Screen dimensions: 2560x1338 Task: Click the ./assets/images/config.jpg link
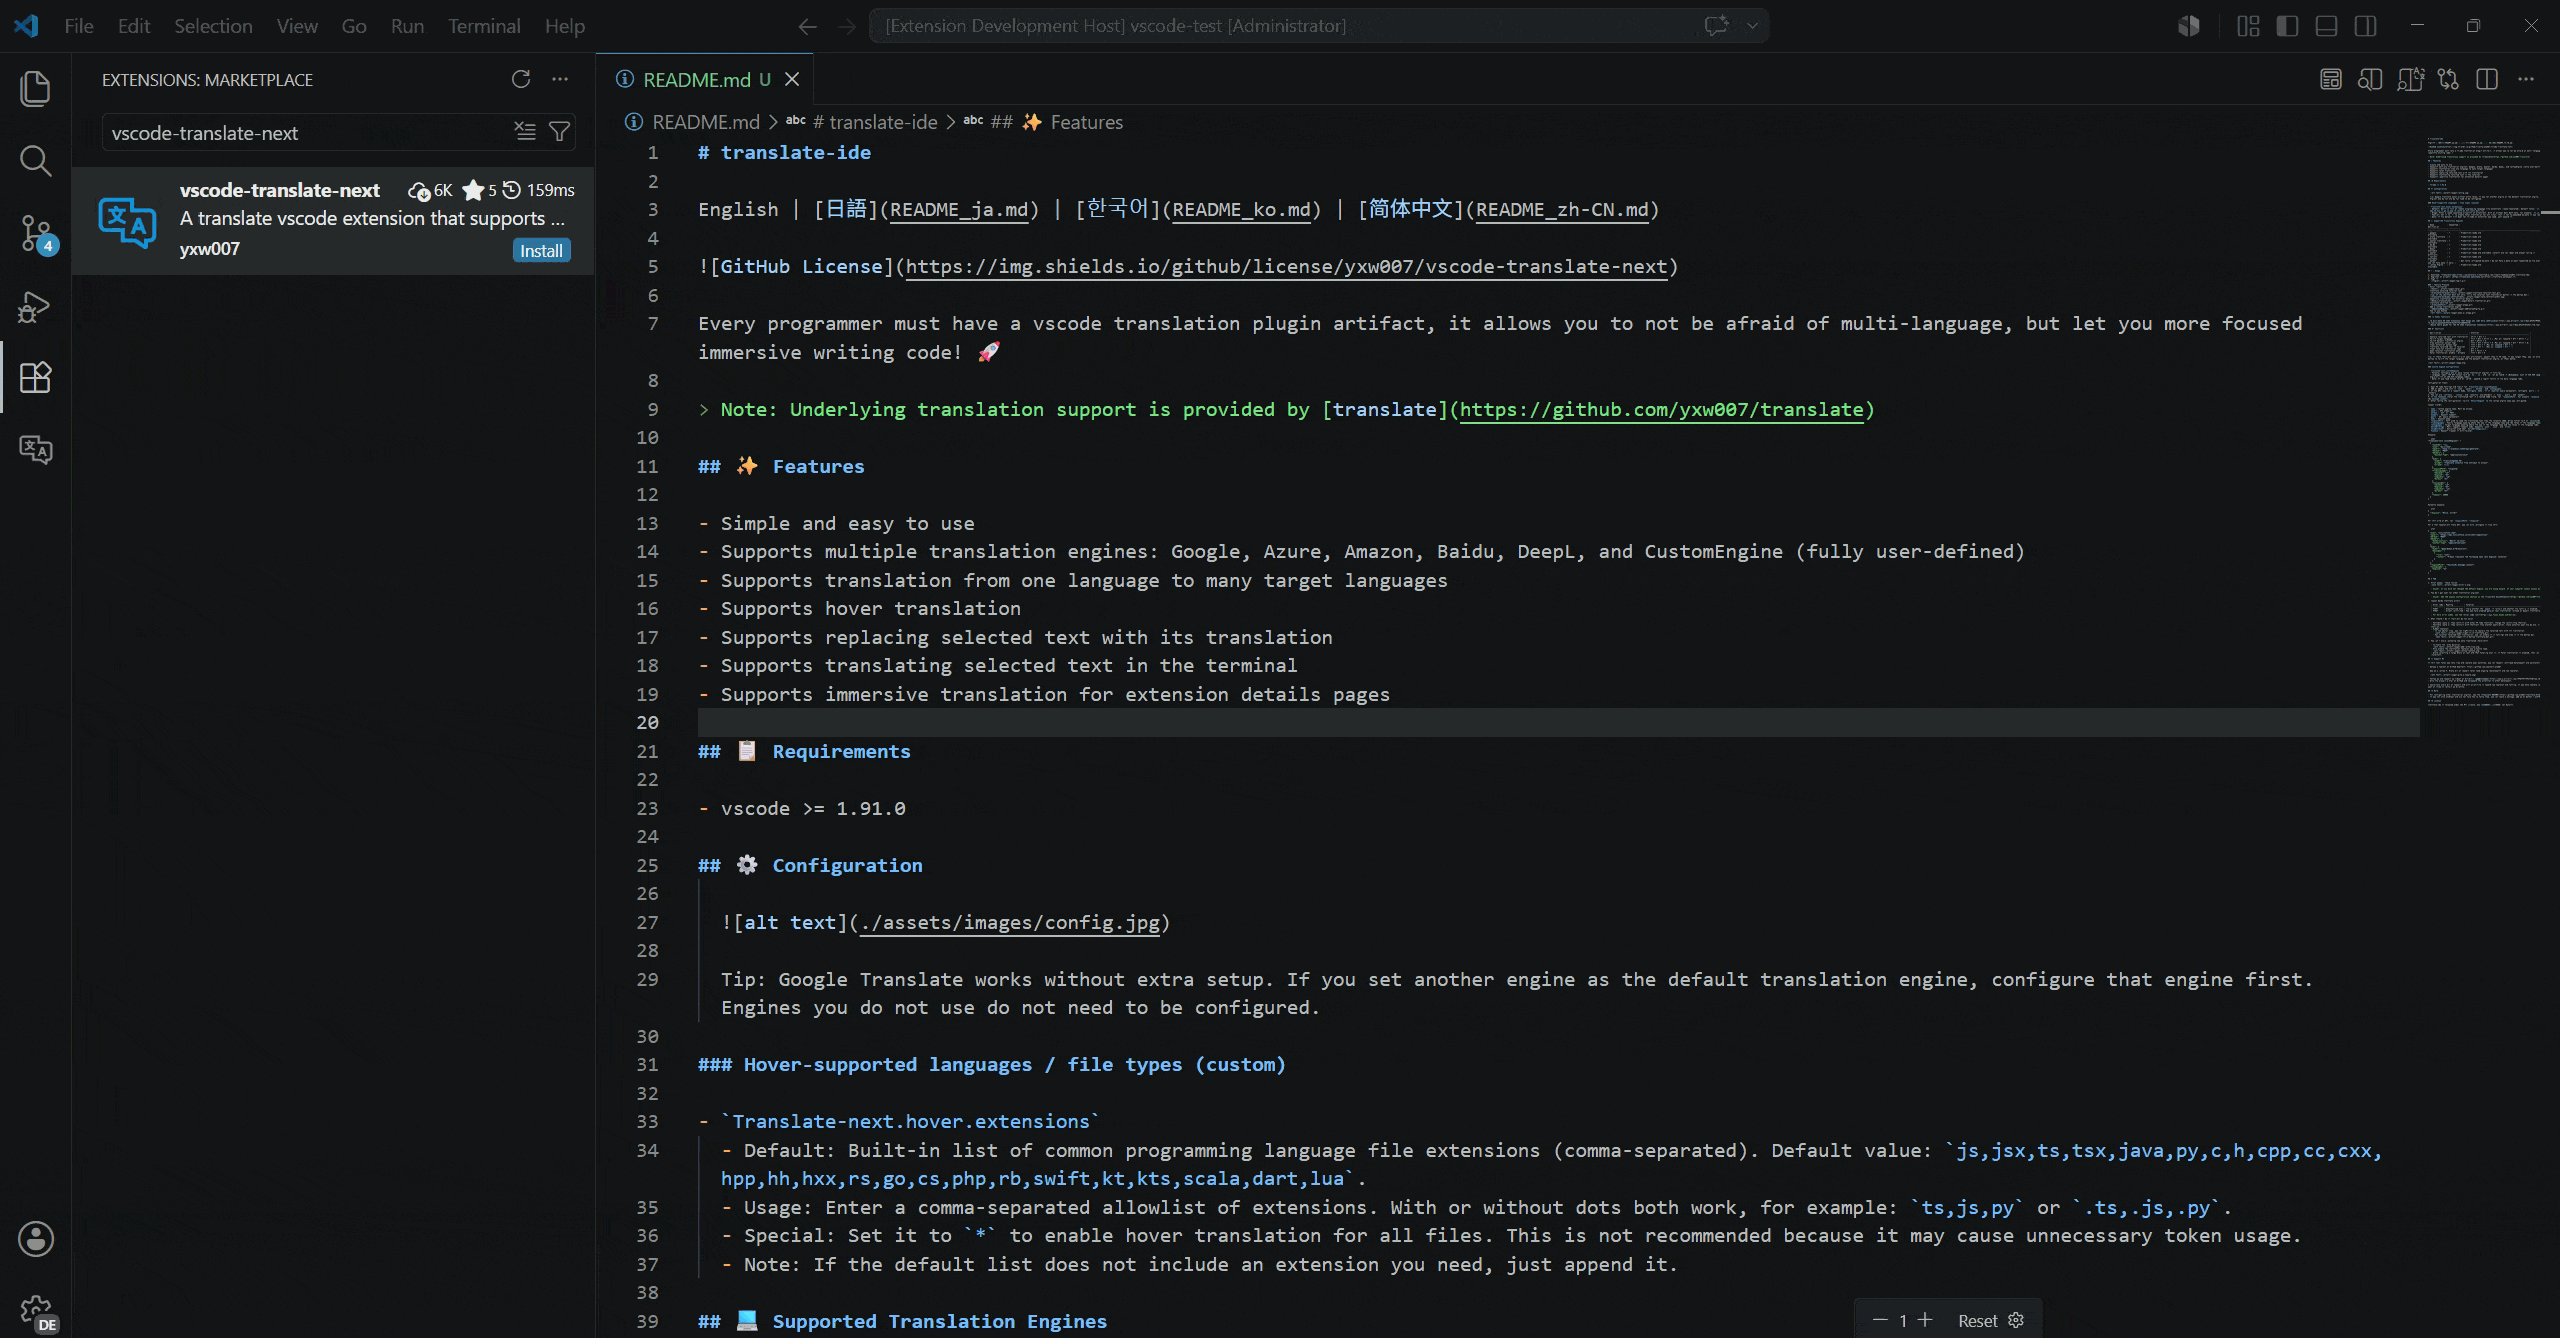[x=1010, y=923]
